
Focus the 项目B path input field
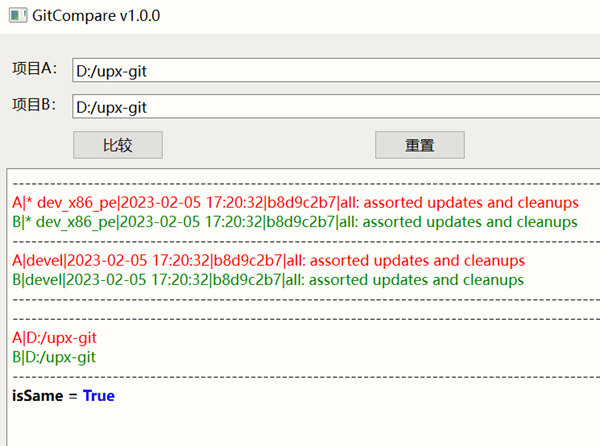click(334, 107)
